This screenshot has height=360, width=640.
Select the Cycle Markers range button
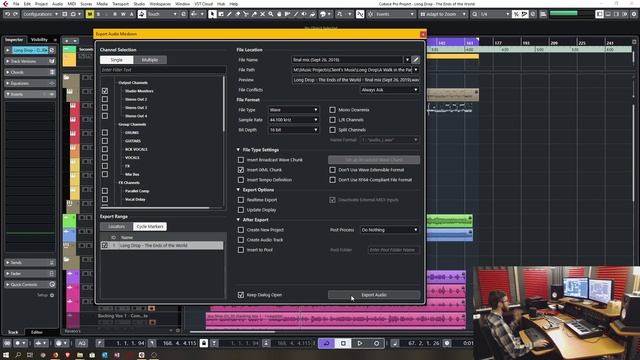(x=150, y=227)
